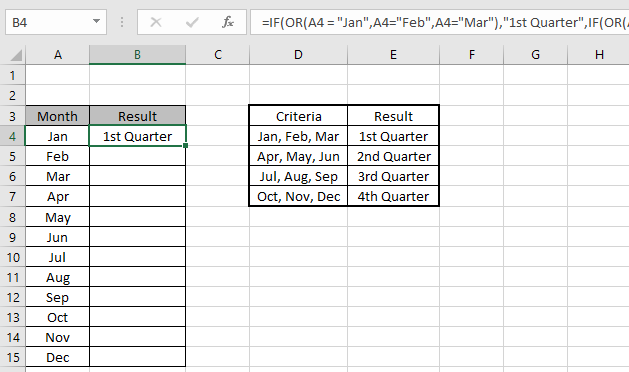Expand the Name Box dropdown arrow
Viewport: 629px width, 372px height.
[96, 21]
